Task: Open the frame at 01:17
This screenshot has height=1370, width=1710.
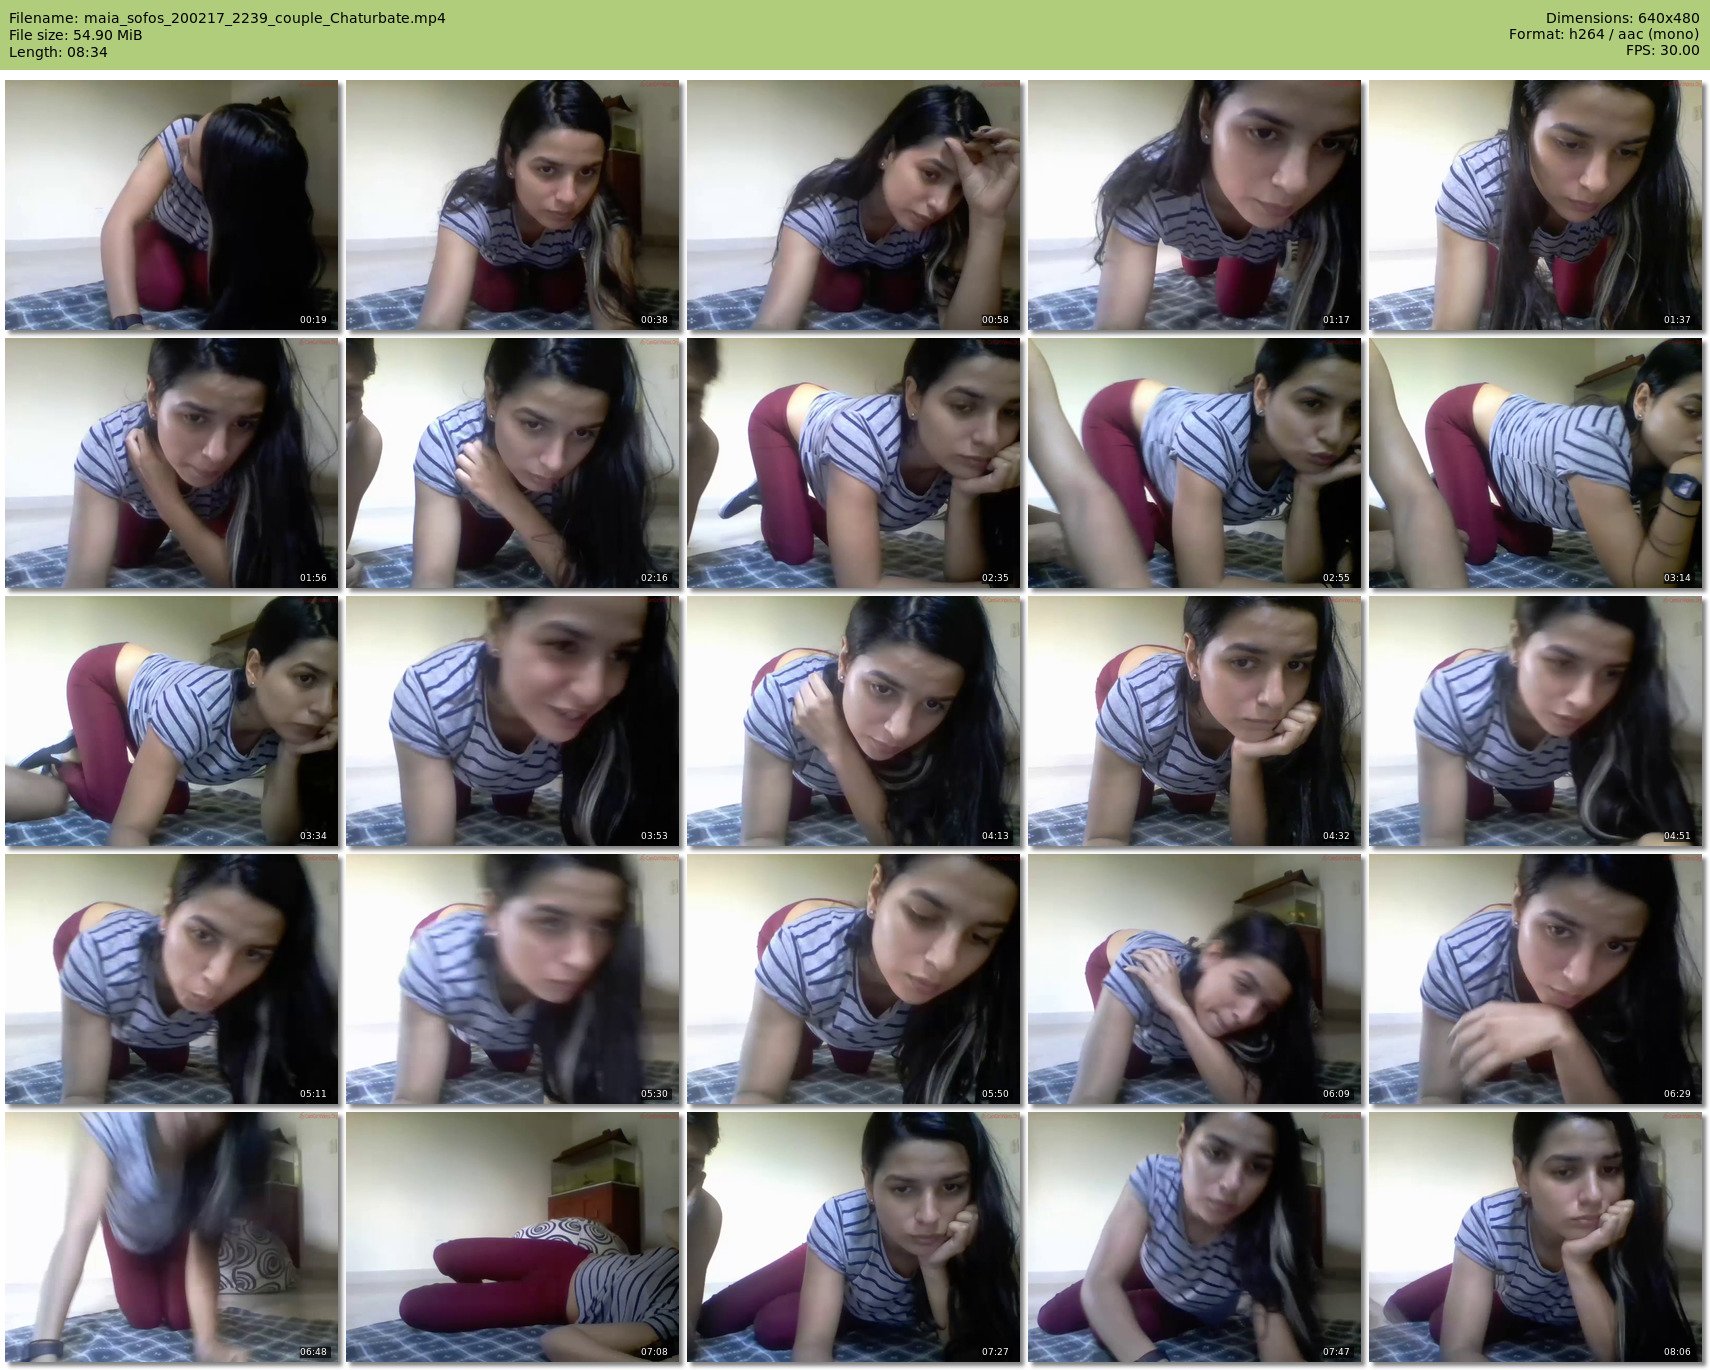Action: click(1195, 205)
